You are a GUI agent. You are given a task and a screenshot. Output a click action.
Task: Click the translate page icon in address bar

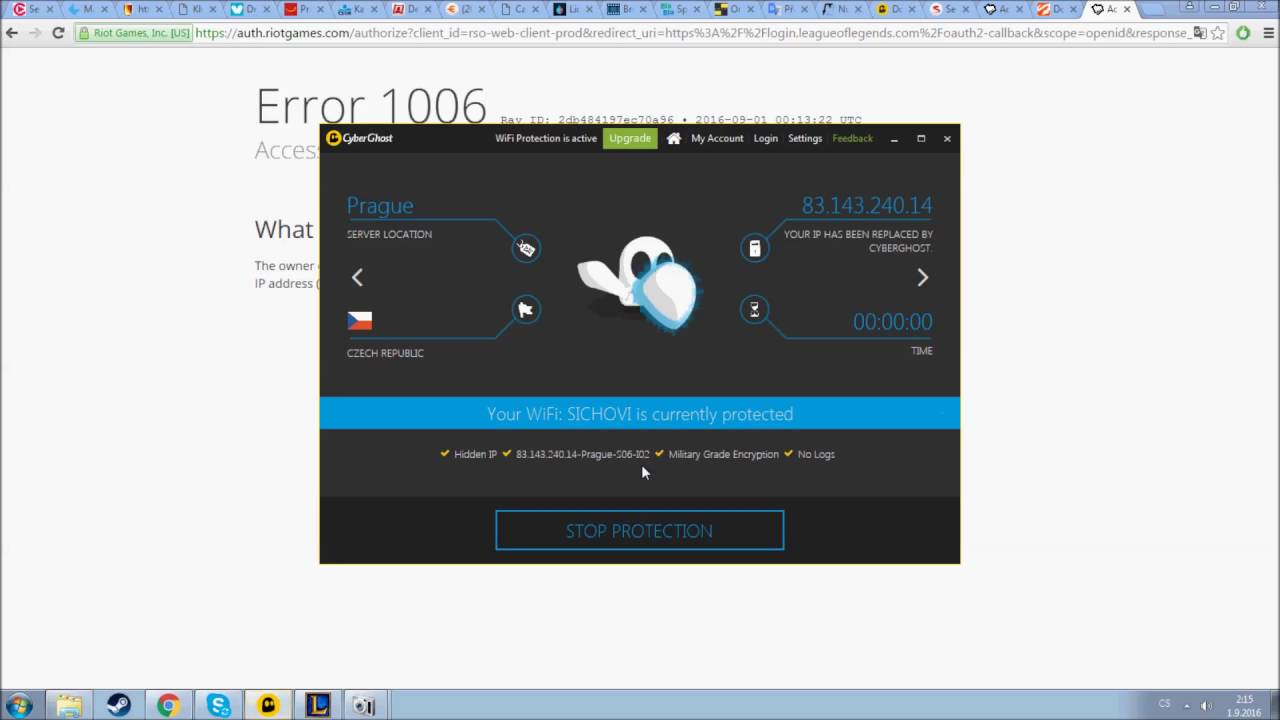click(1199, 33)
